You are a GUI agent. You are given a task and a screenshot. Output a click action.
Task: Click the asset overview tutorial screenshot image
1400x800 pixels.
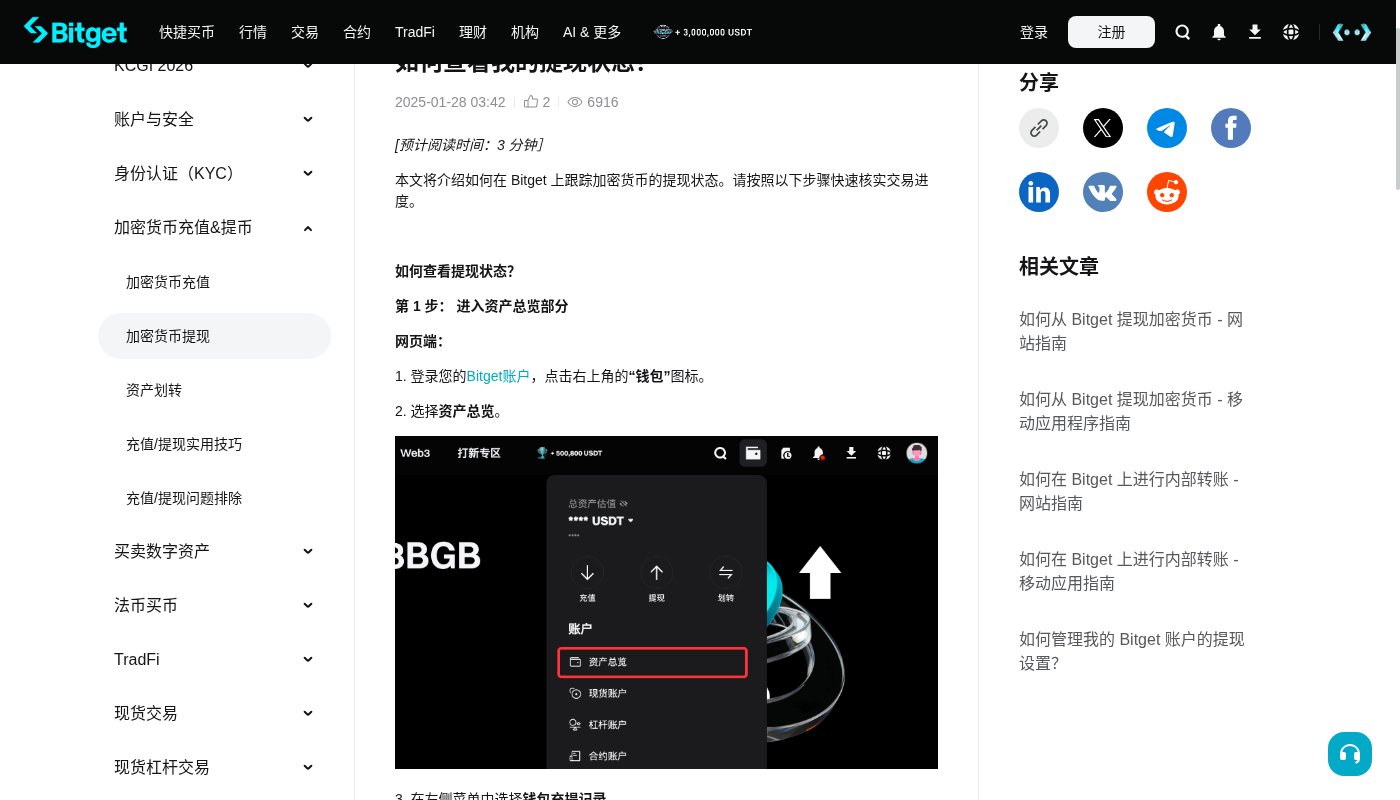pos(666,602)
